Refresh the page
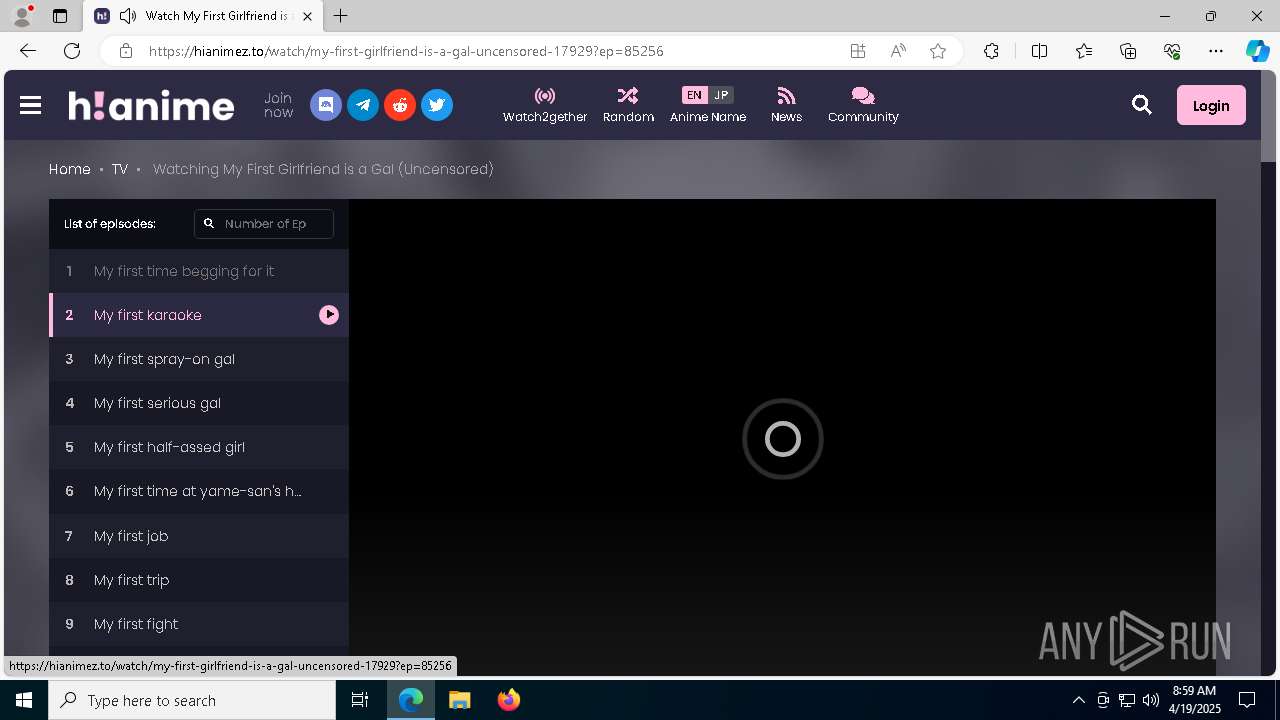 (x=72, y=51)
